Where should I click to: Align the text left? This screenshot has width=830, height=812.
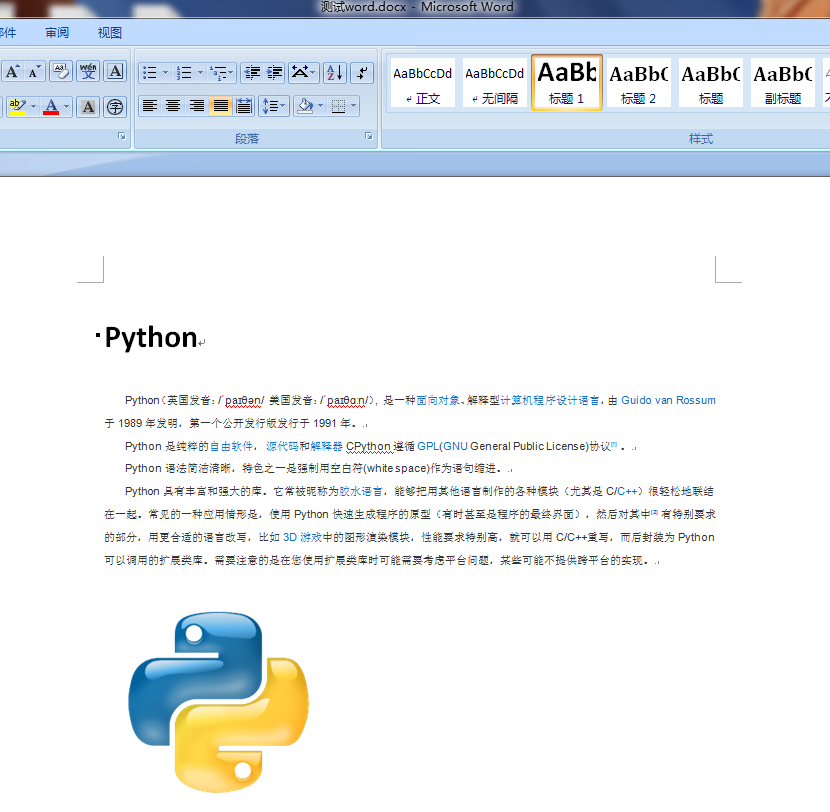(x=150, y=106)
